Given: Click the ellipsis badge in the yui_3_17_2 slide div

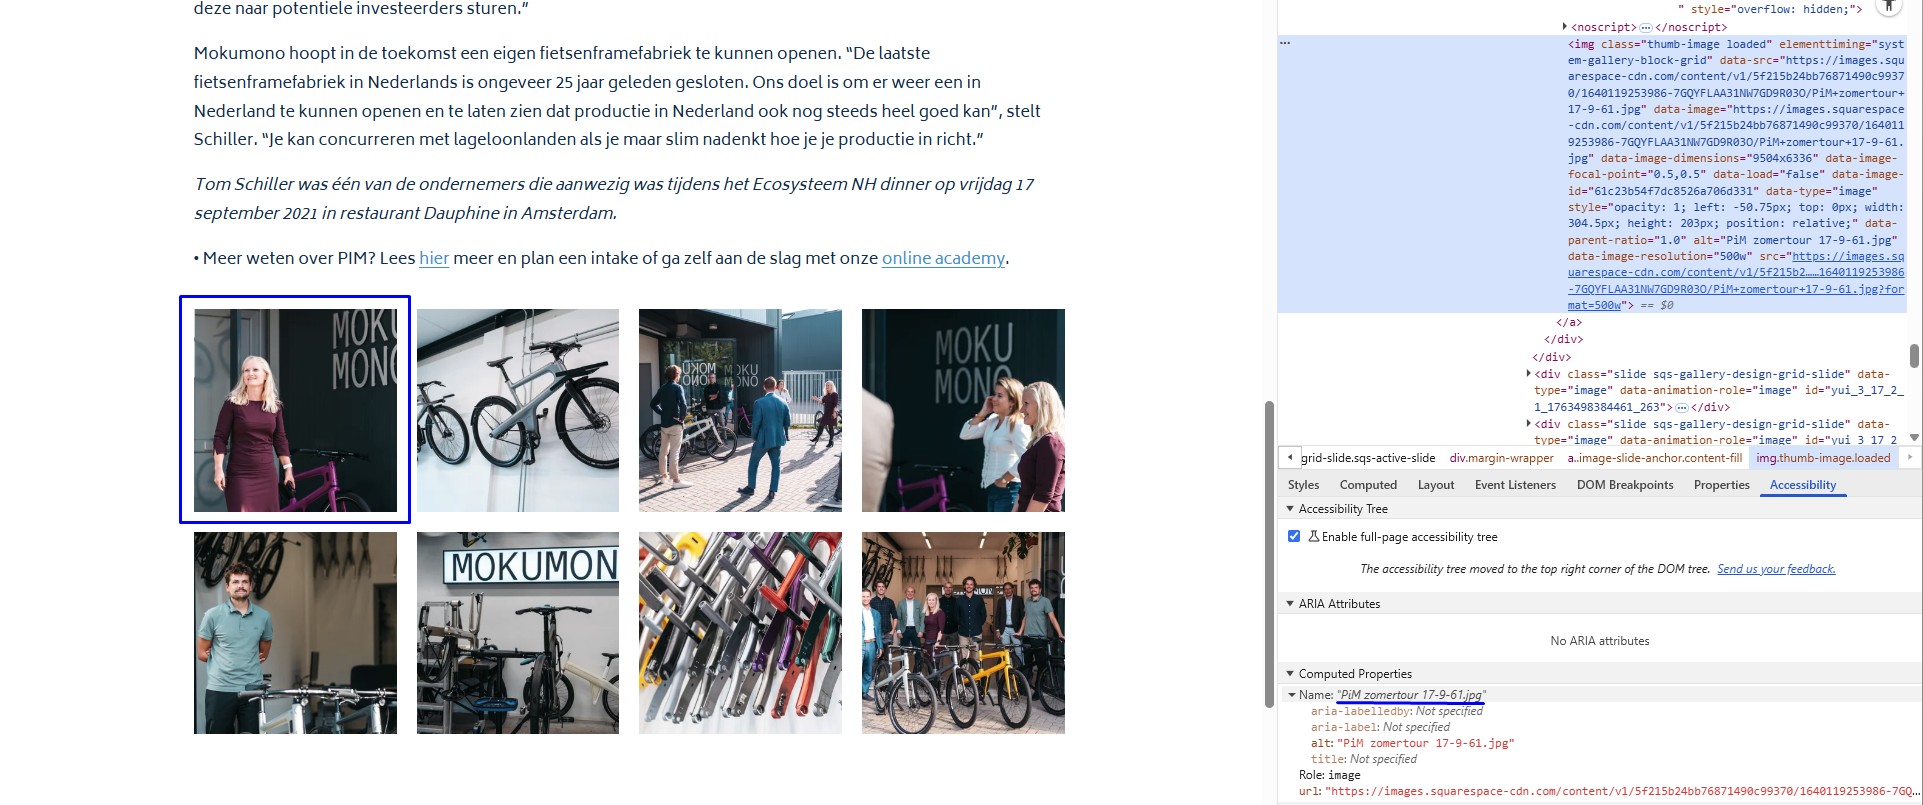Looking at the screenshot, I should pyautogui.click(x=1682, y=407).
